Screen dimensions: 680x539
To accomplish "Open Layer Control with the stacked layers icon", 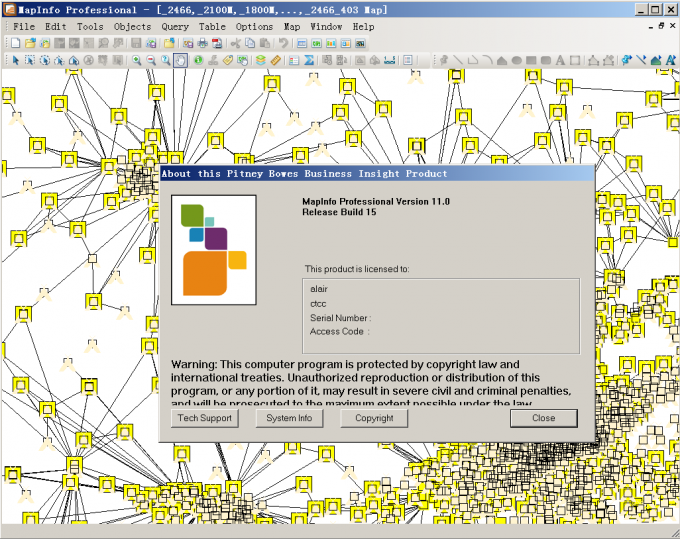I will [261, 60].
